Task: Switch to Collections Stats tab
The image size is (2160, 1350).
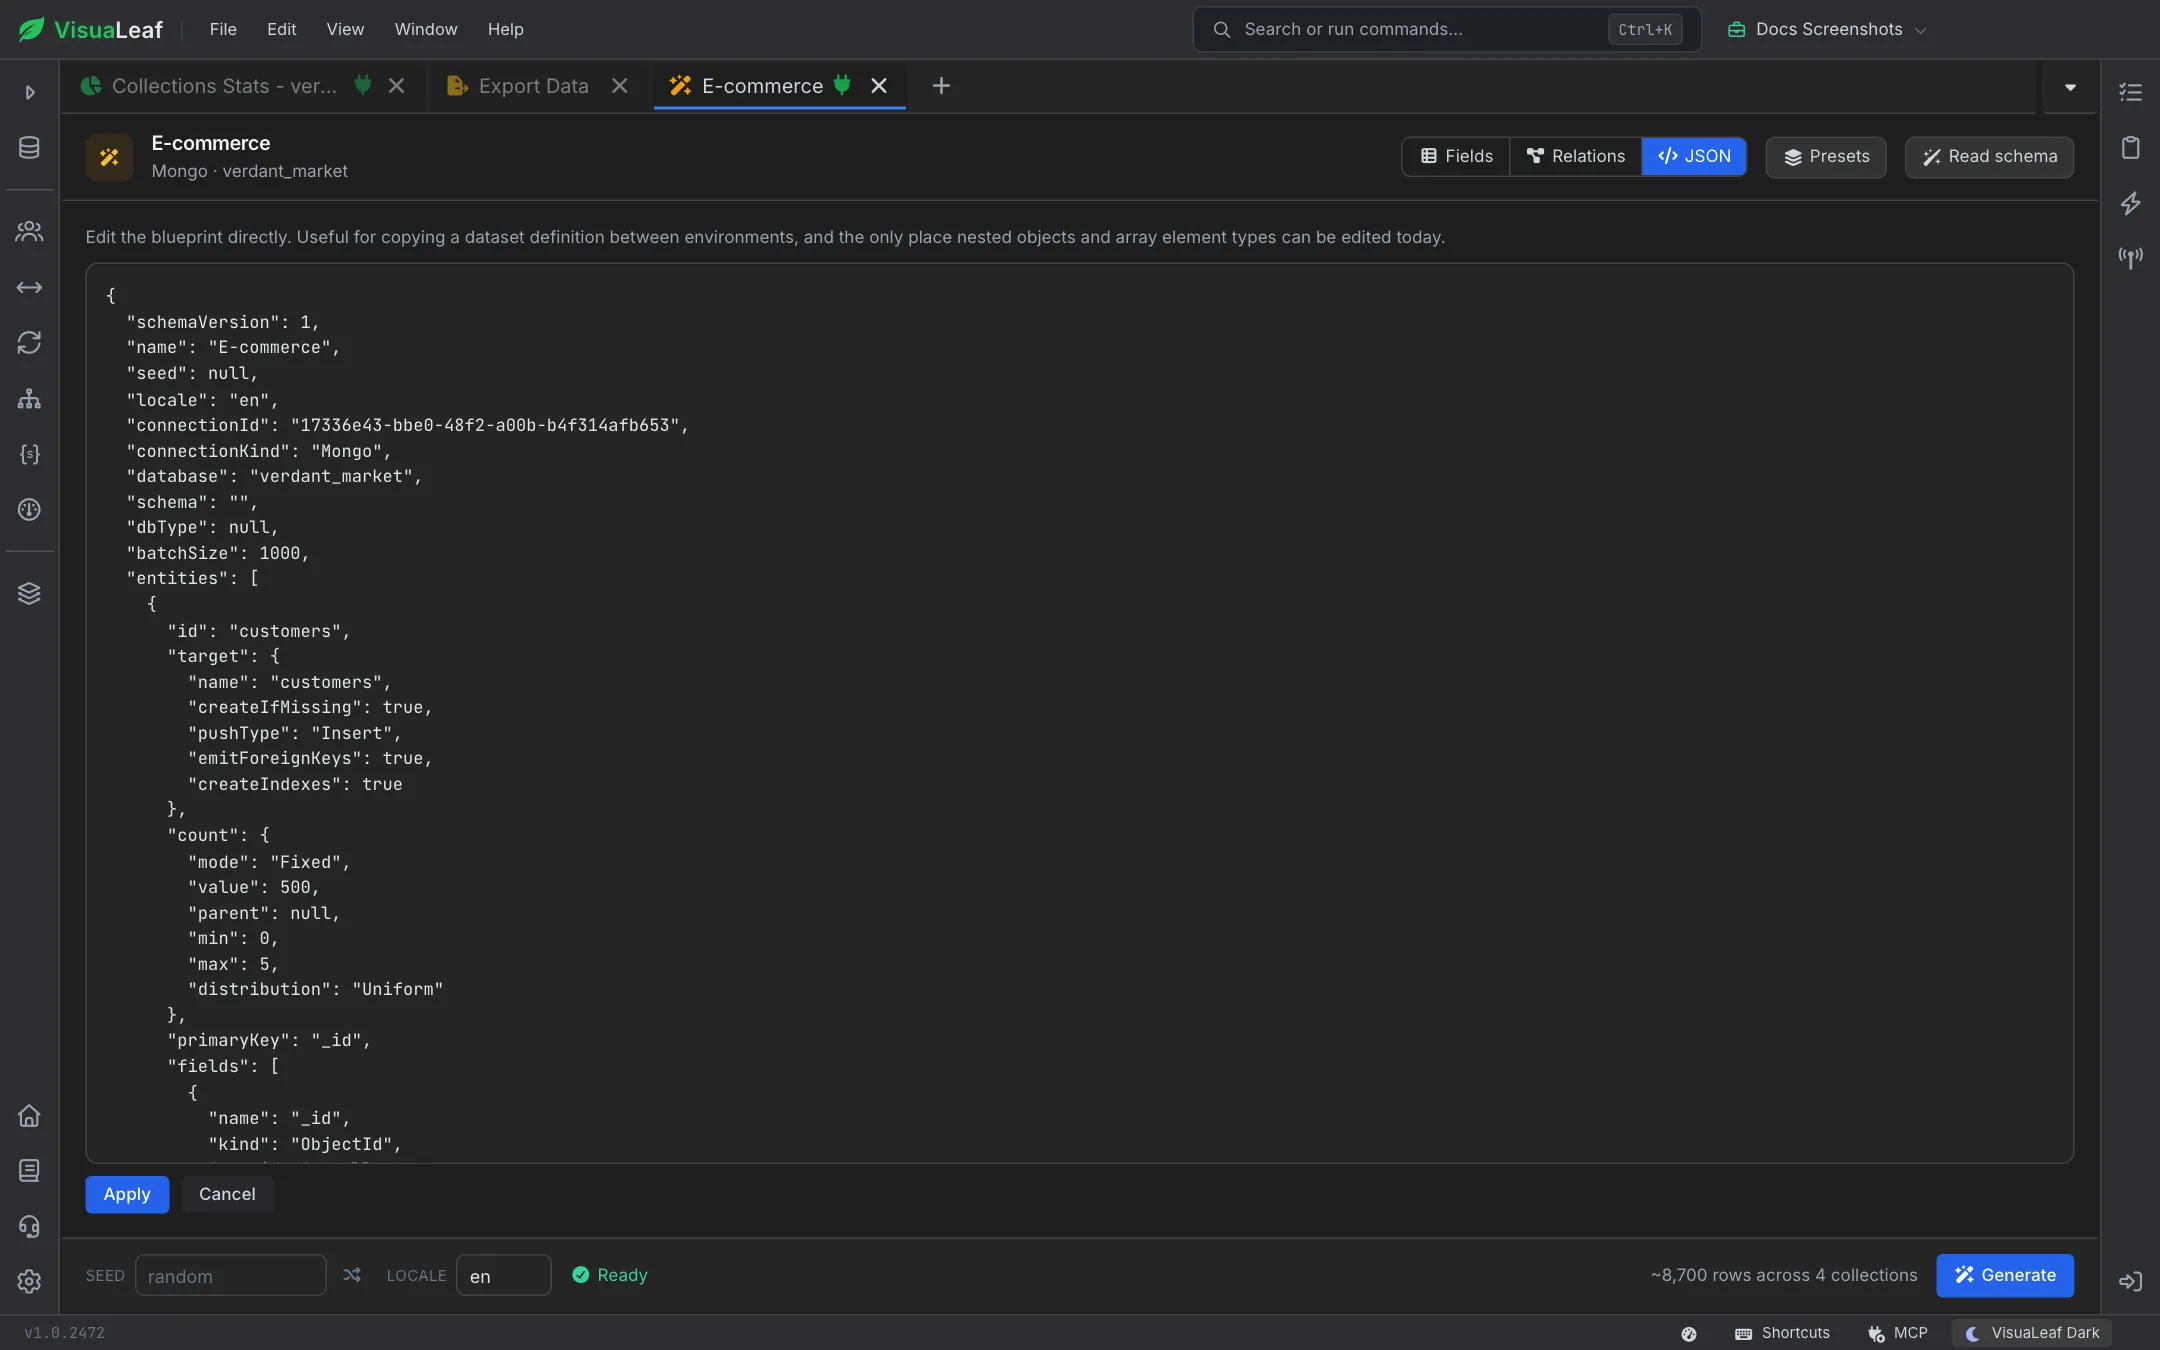Action: 223,86
